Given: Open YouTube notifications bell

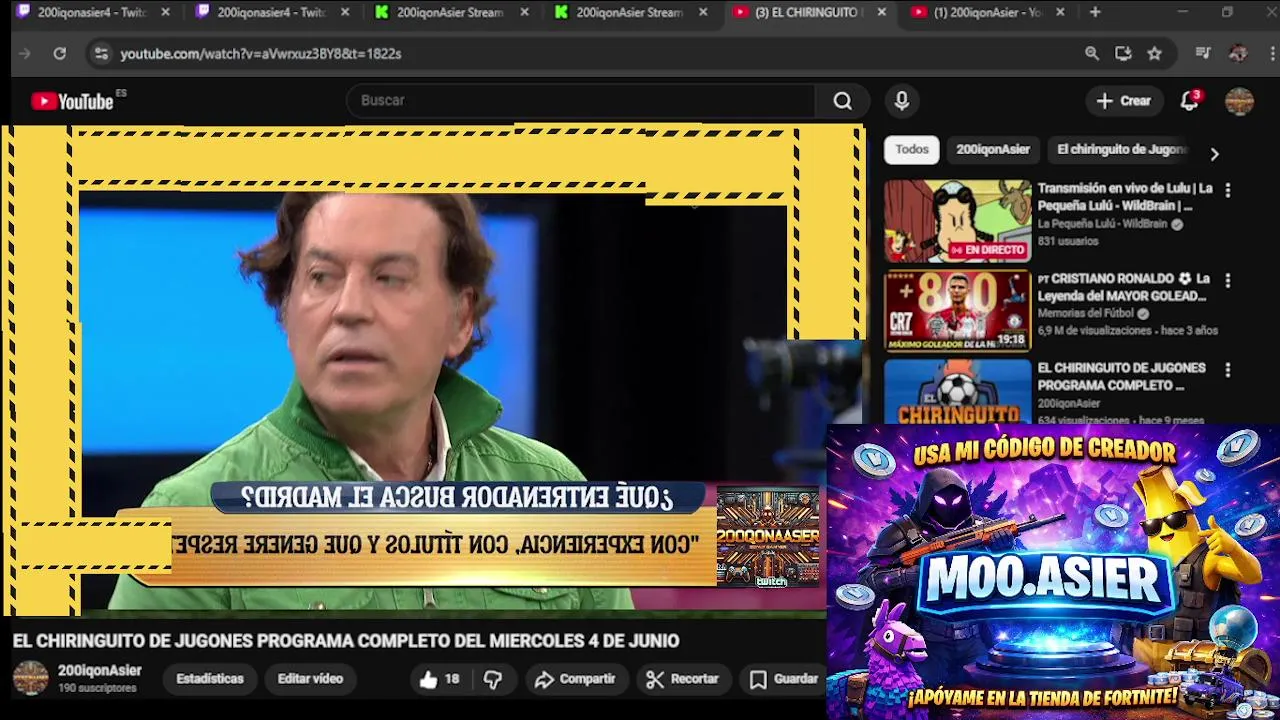Looking at the screenshot, I should point(1189,101).
